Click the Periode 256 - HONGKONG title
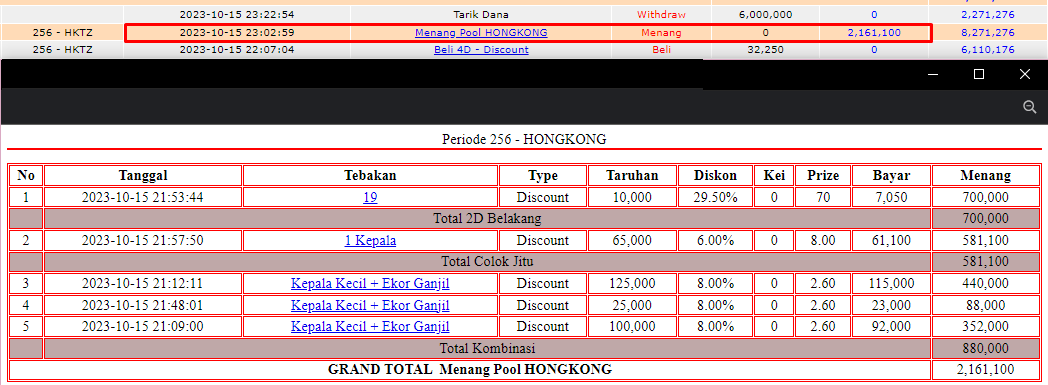Image resolution: width=1048 pixels, height=385 pixels. tap(524, 140)
